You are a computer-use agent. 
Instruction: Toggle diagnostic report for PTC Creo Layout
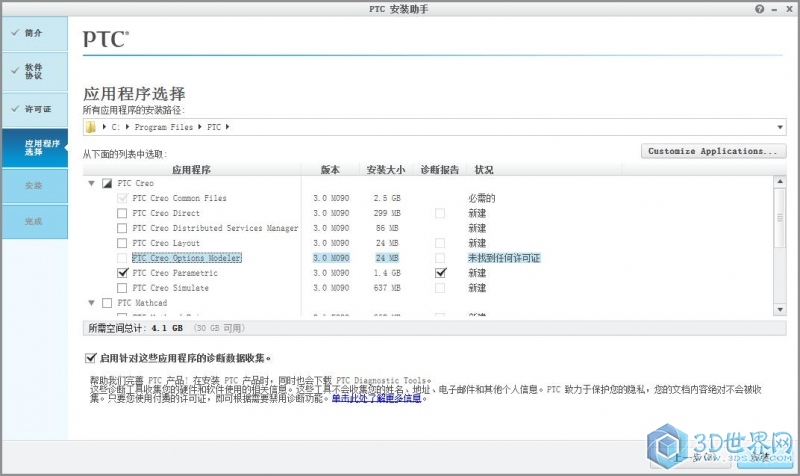pyautogui.click(x=440, y=243)
